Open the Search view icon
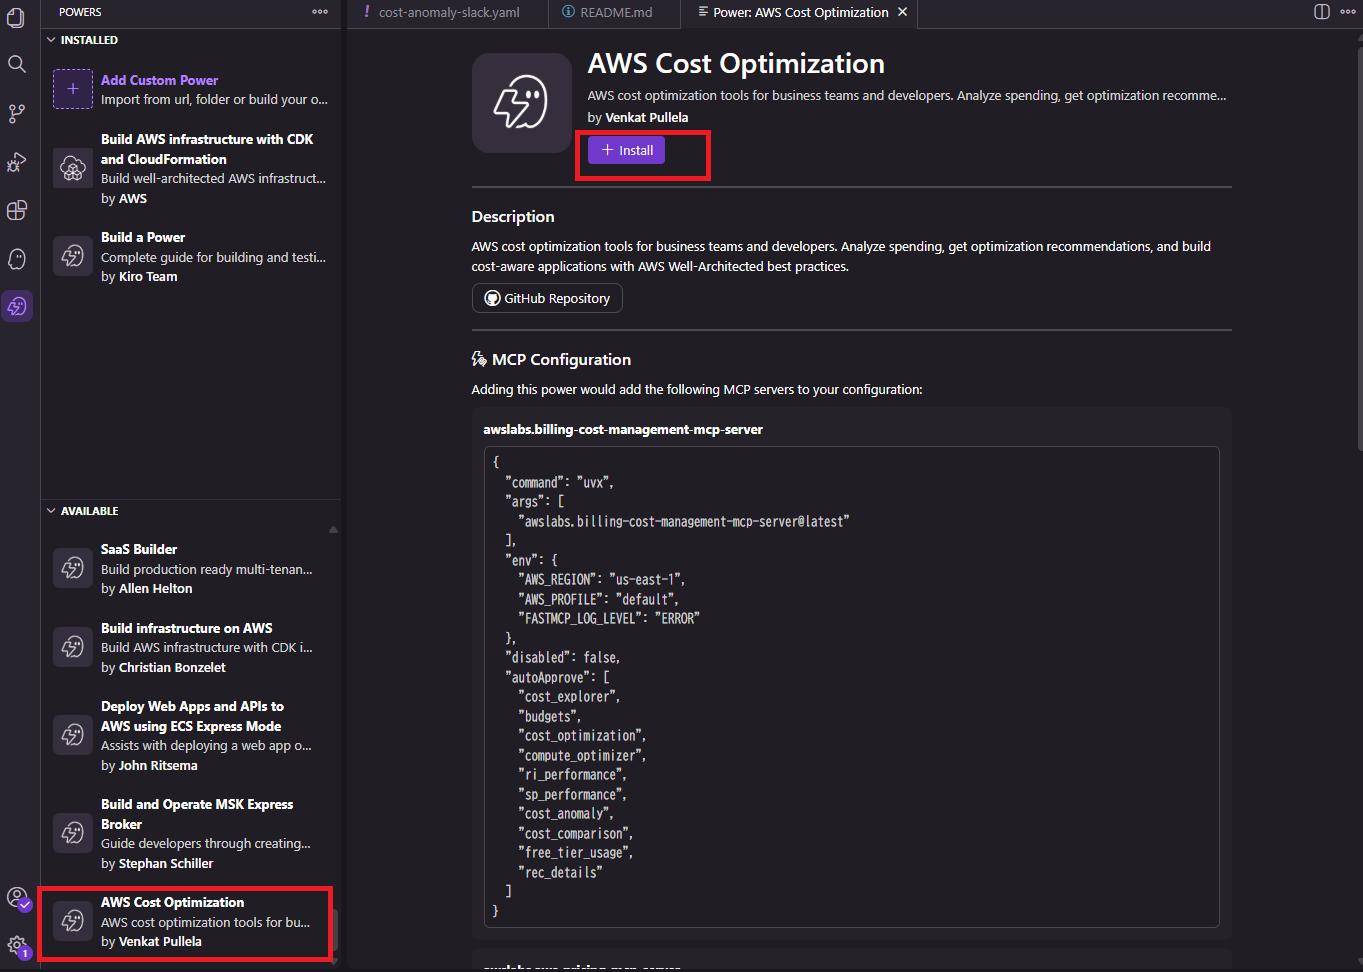 point(16,65)
